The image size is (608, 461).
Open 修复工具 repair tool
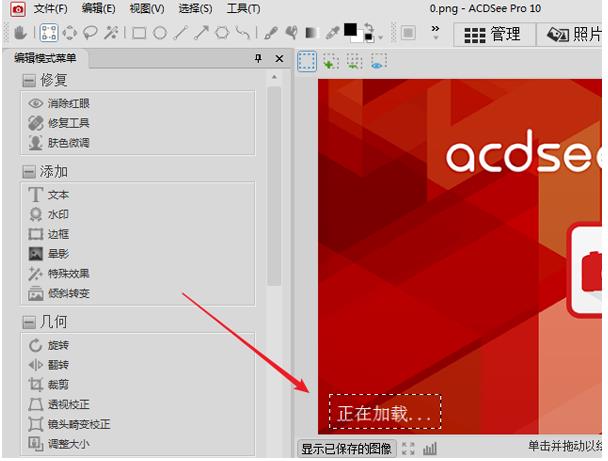[x=59, y=123]
